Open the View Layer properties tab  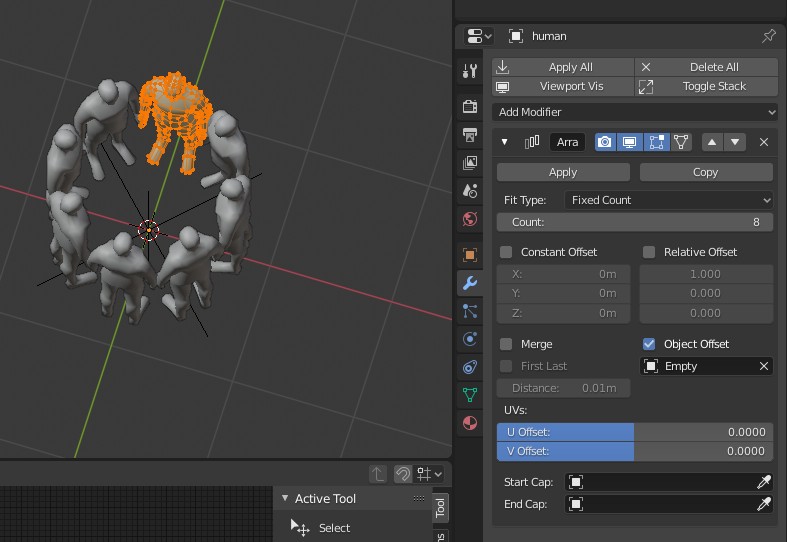coord(470,163)
